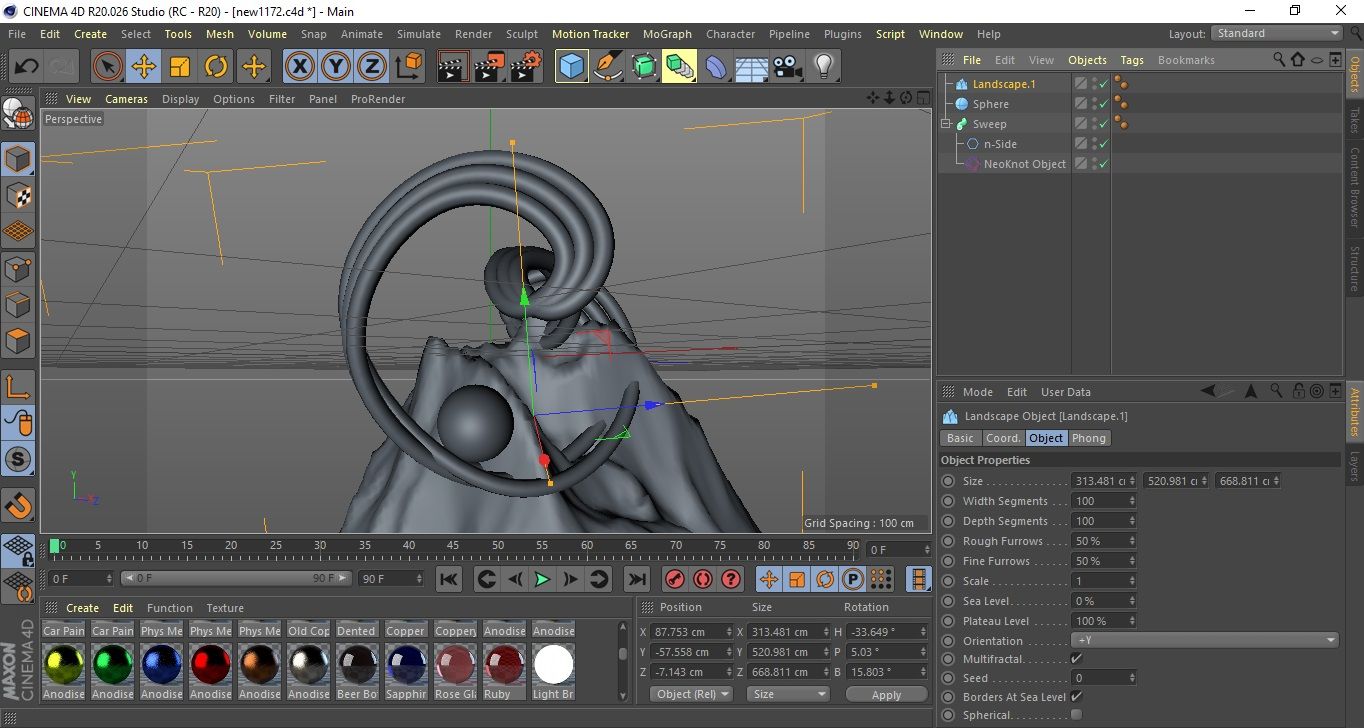Click the Rough Furrows value field
1364x728 pixels.
(x=1104, y=541)
